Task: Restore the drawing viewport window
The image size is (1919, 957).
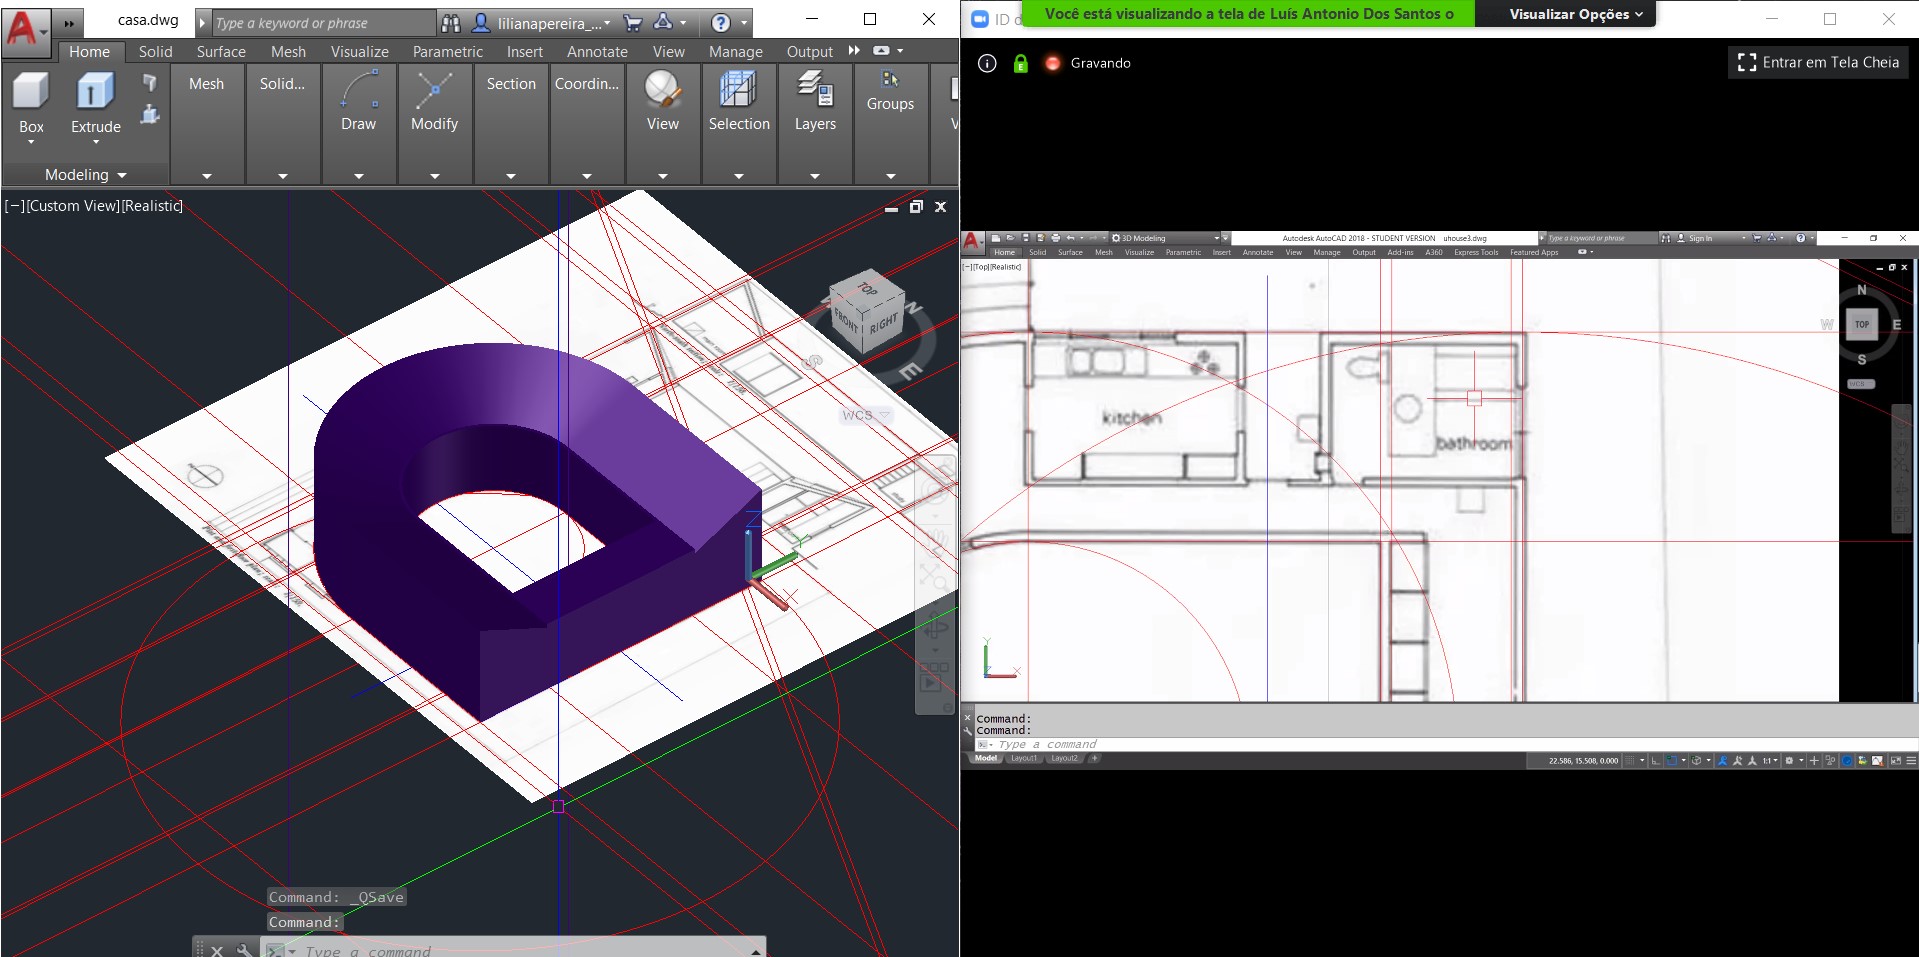Action: [916, 207]
